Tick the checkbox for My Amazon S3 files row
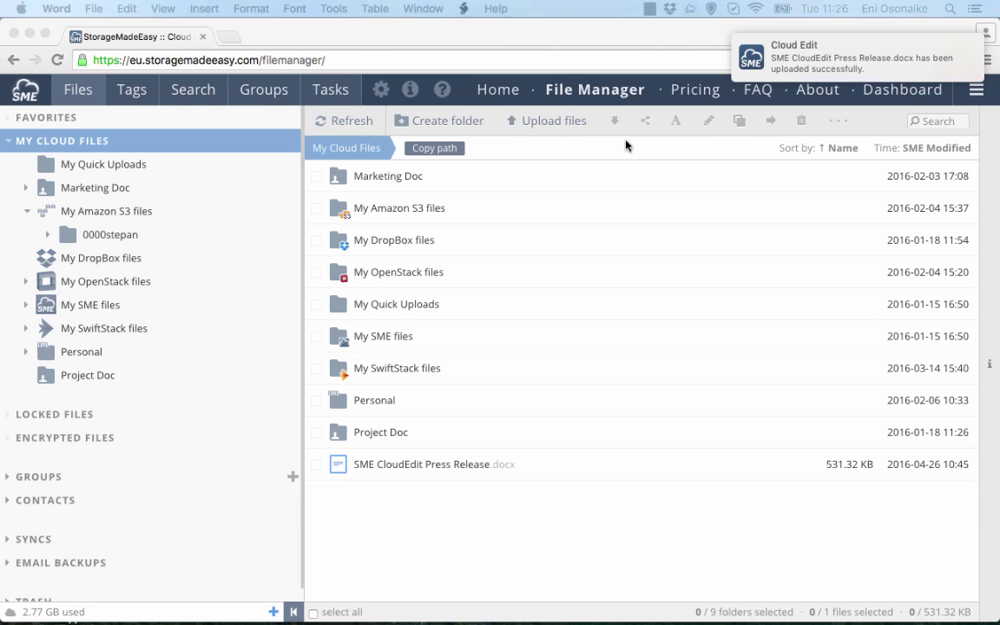Viewport: 1000px width, 625px height. (316, 209)
